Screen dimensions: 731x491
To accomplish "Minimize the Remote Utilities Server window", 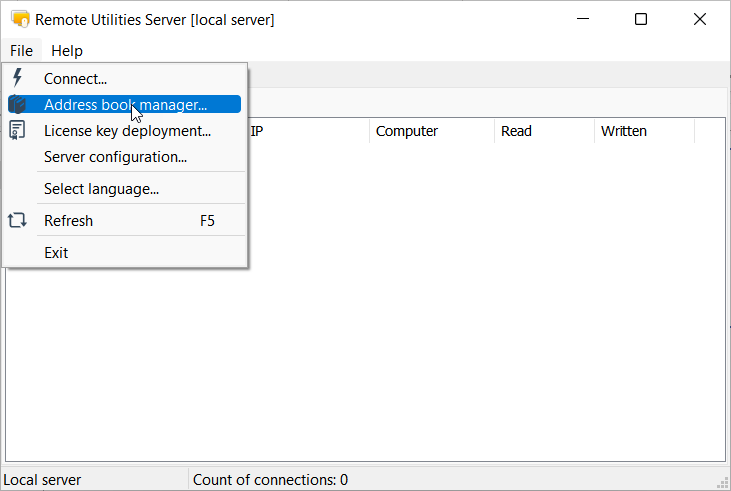I will pyautogui.click(x=583, y=19).
